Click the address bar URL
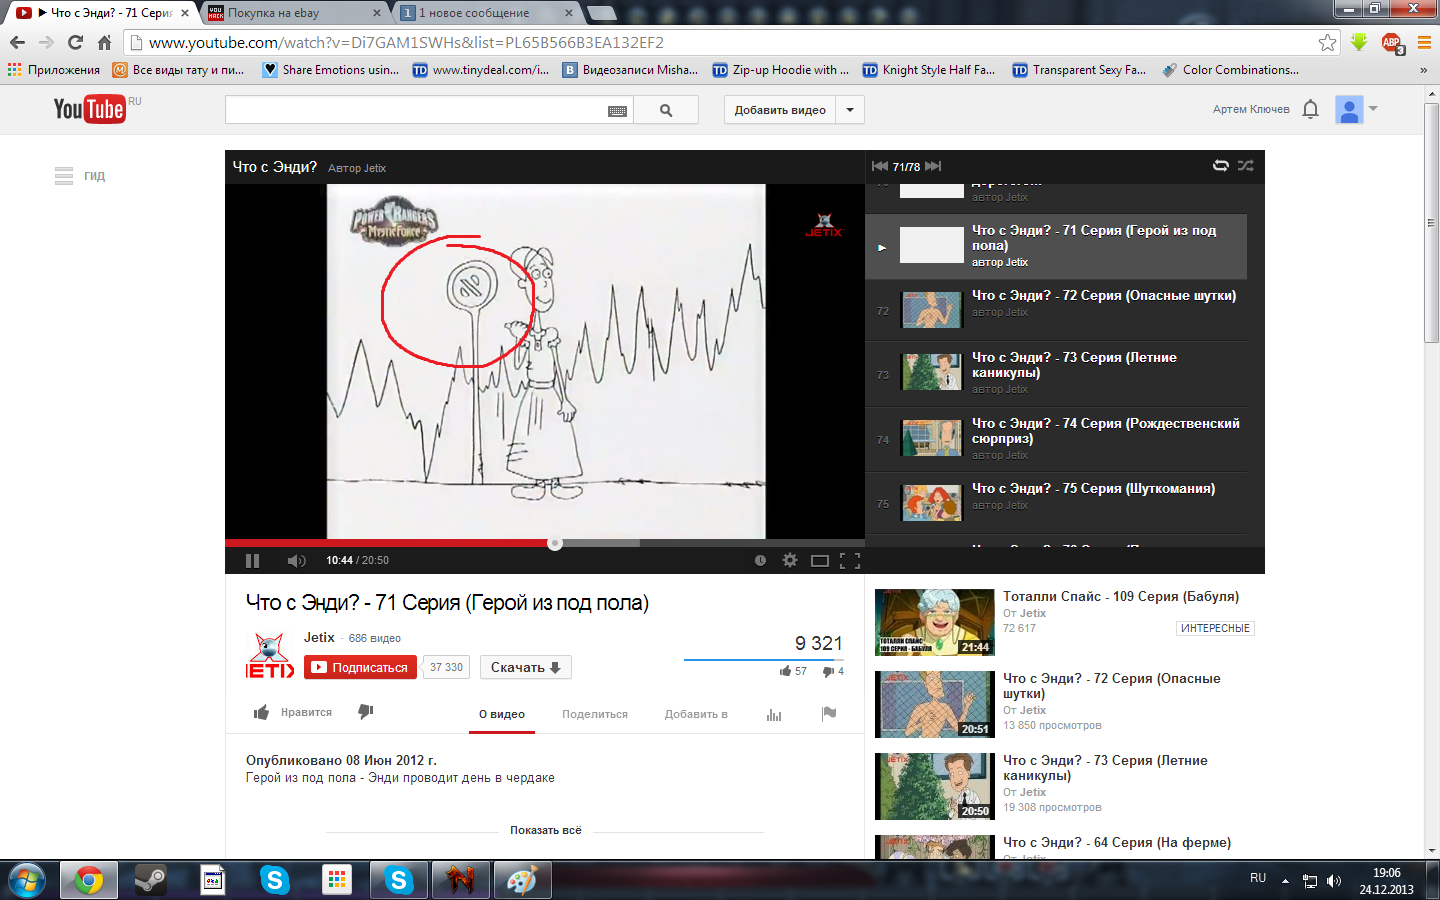The width and height of the screenshot is (1440, 900). [x=406, y=42]
